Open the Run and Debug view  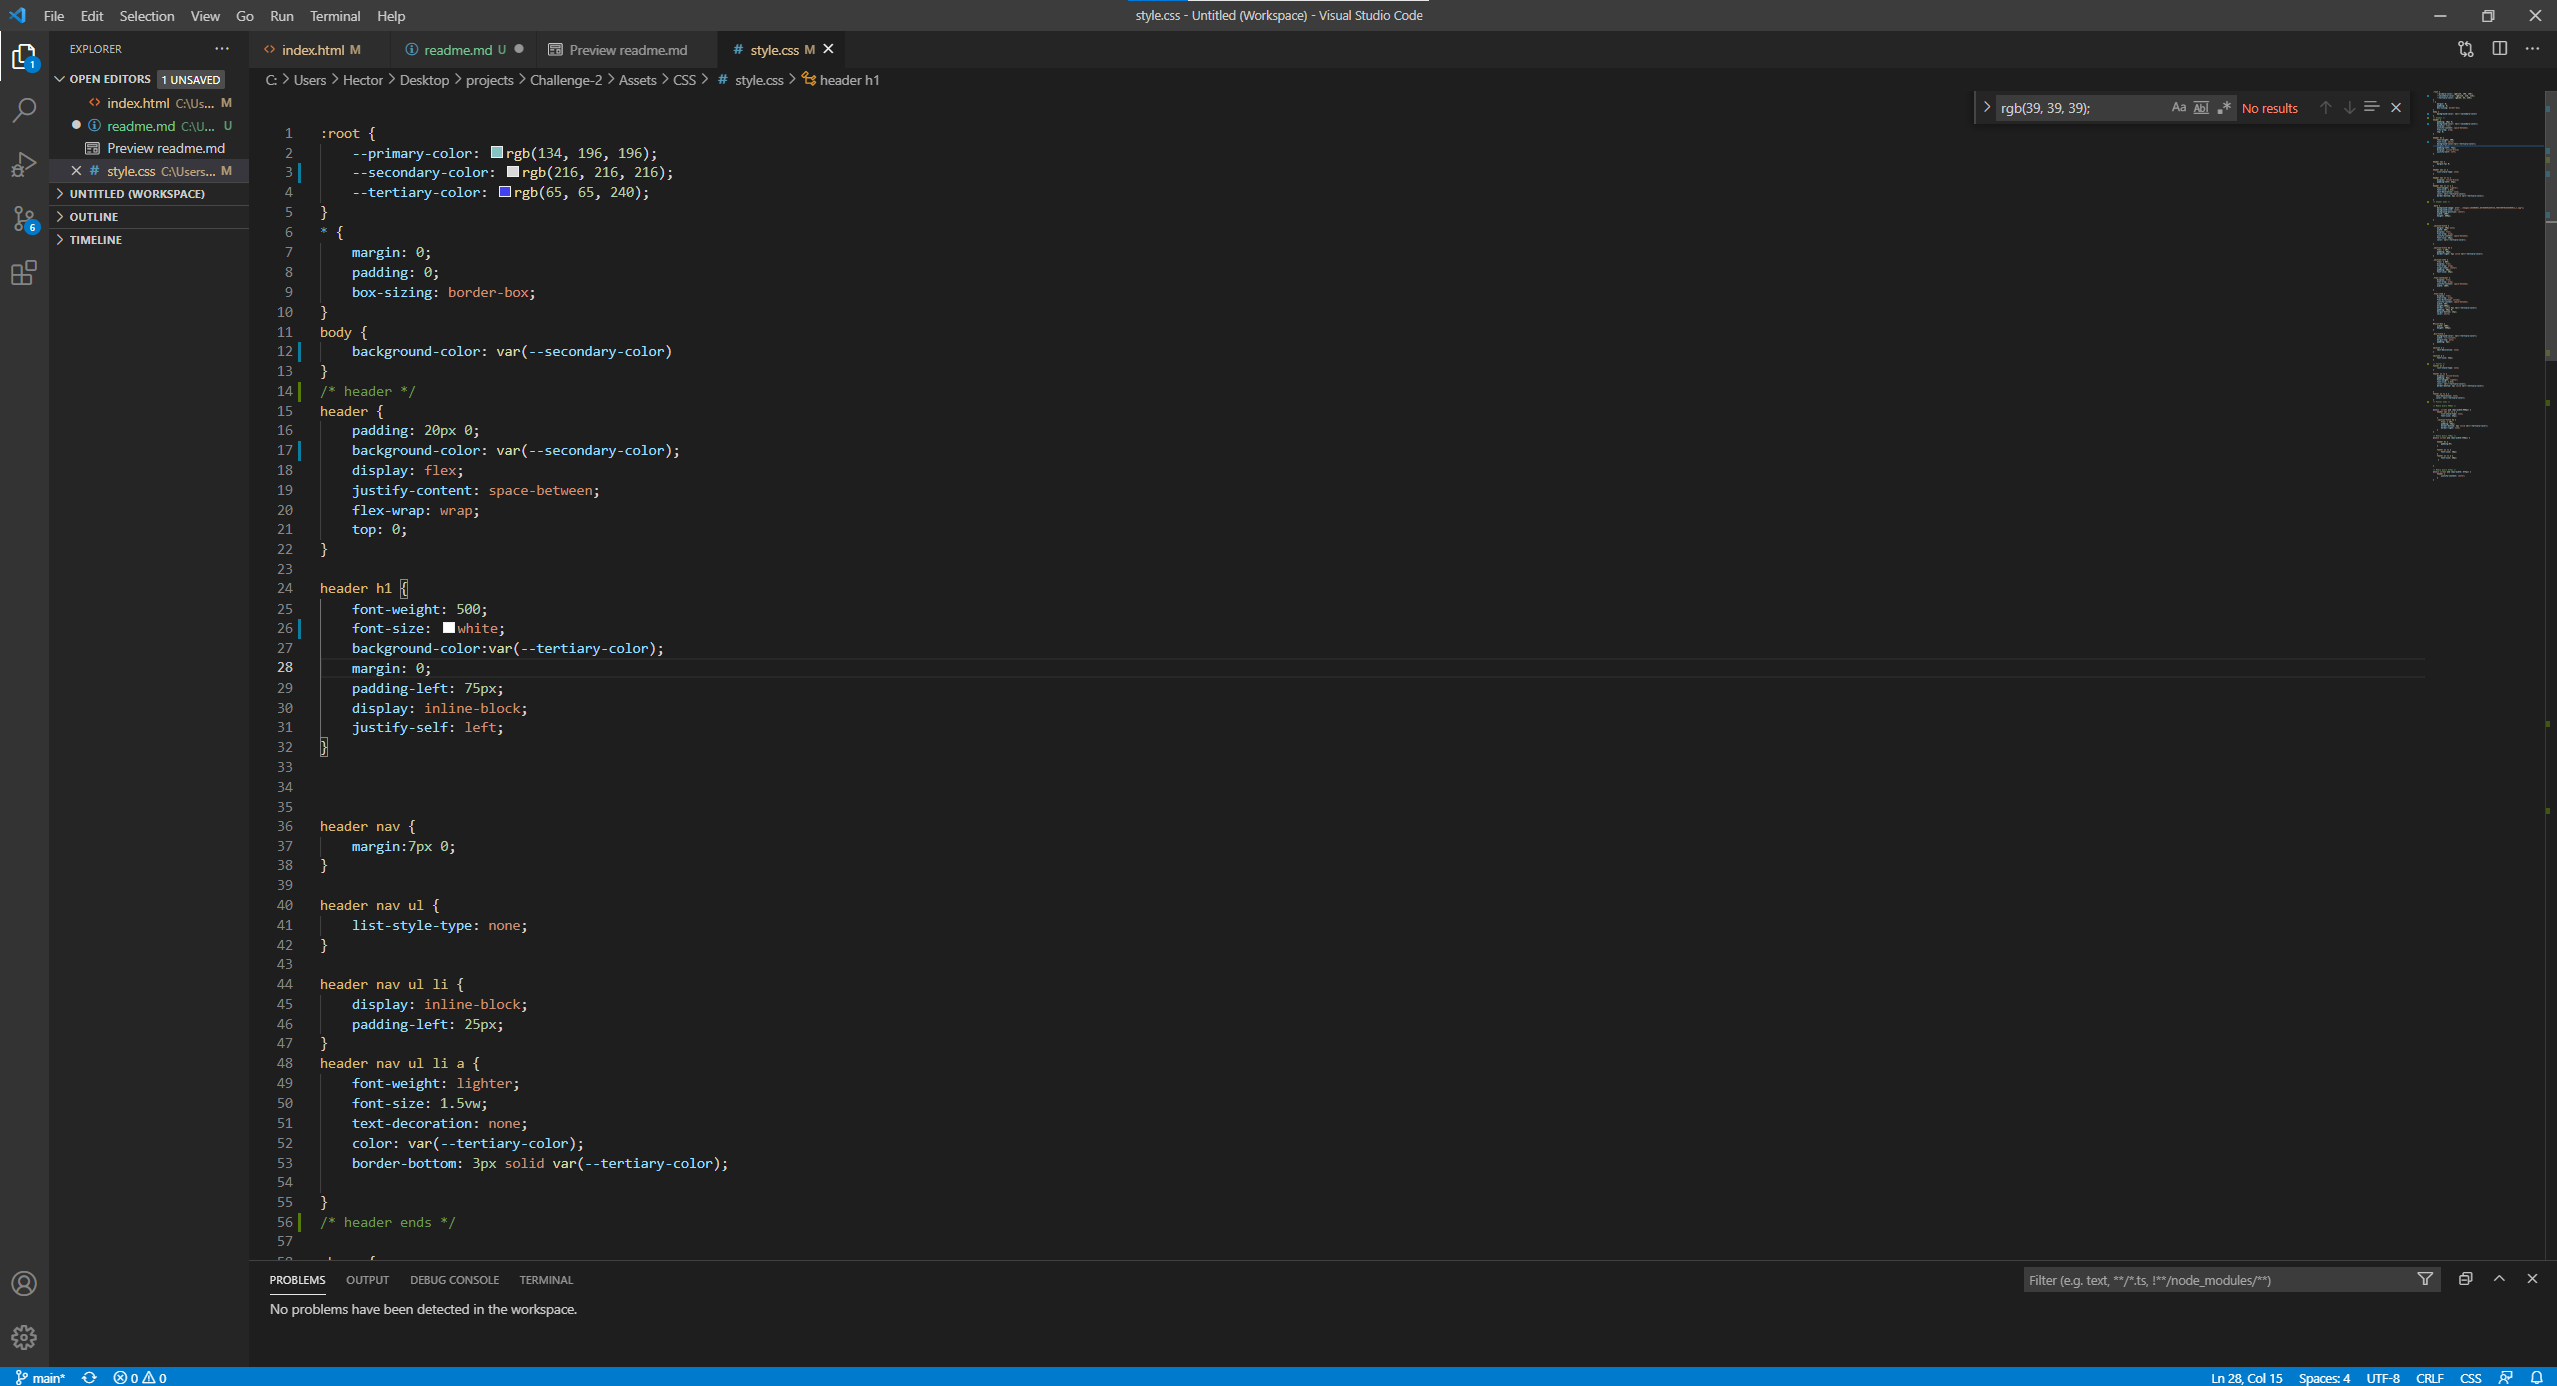point(24,164)
